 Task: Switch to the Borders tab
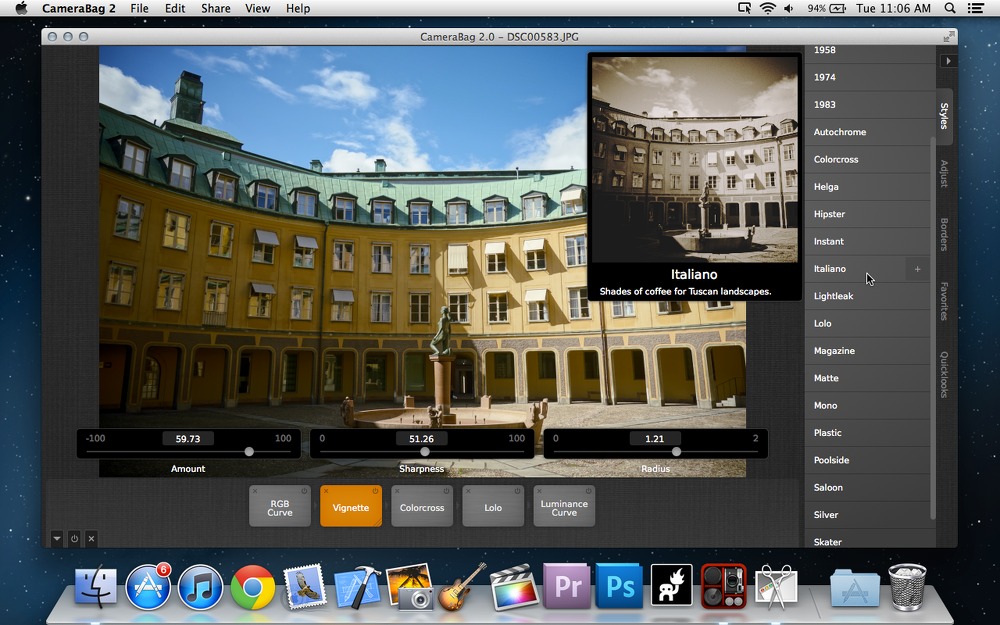tap(944, 234)
